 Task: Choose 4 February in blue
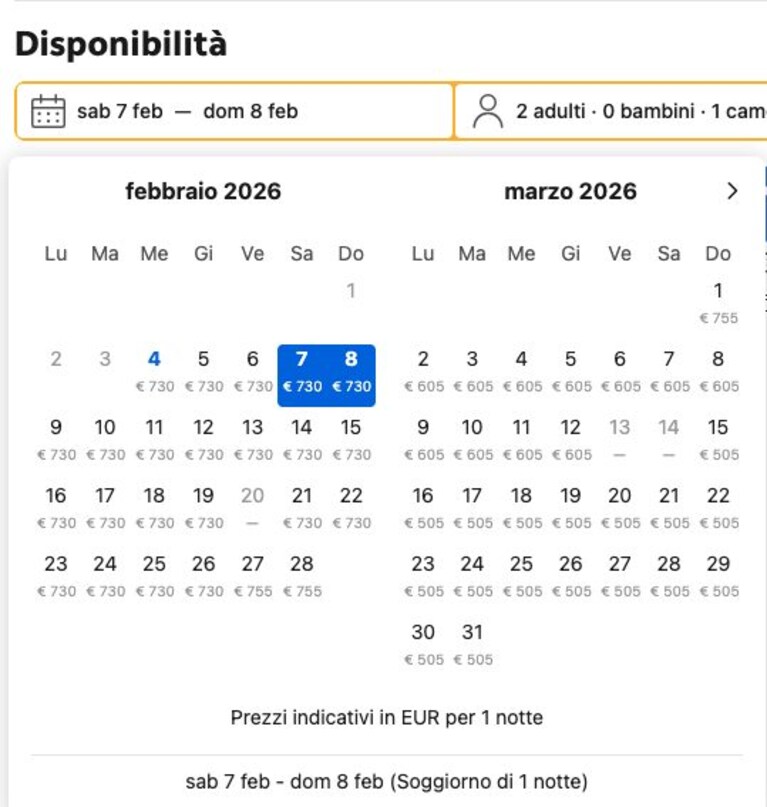(154, 372)
